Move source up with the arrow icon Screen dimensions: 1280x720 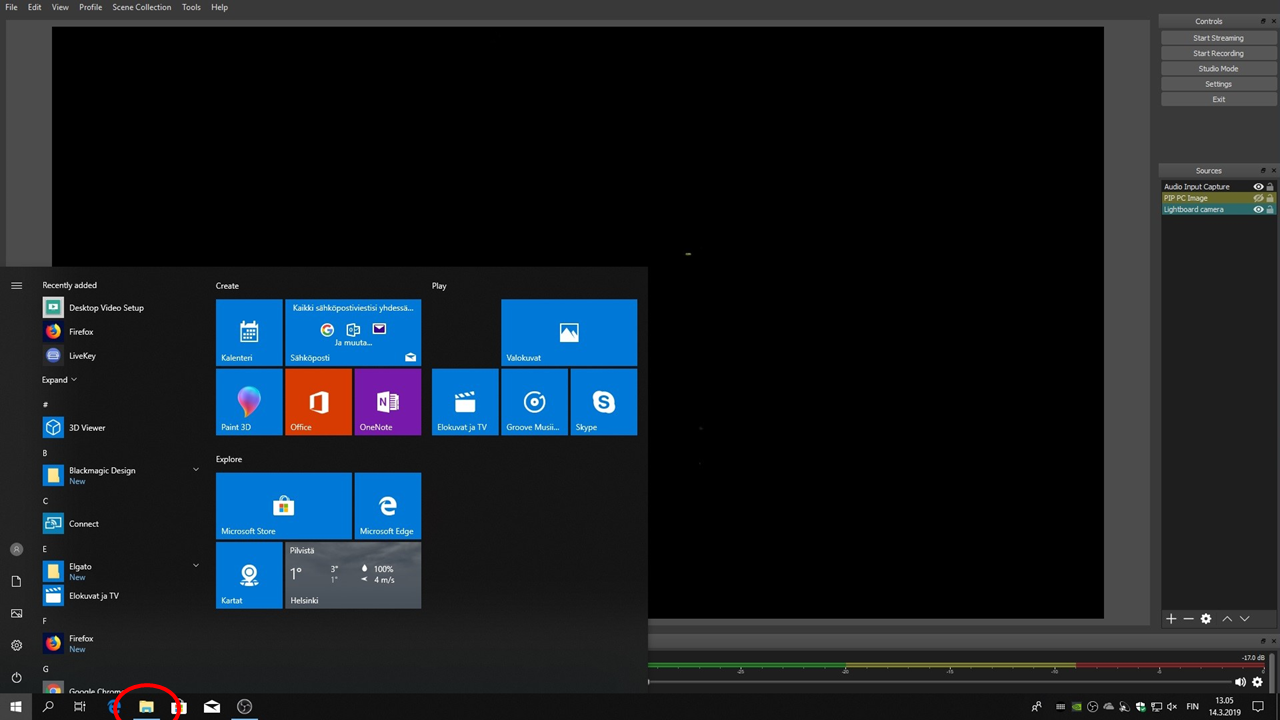pos(1227,619)
